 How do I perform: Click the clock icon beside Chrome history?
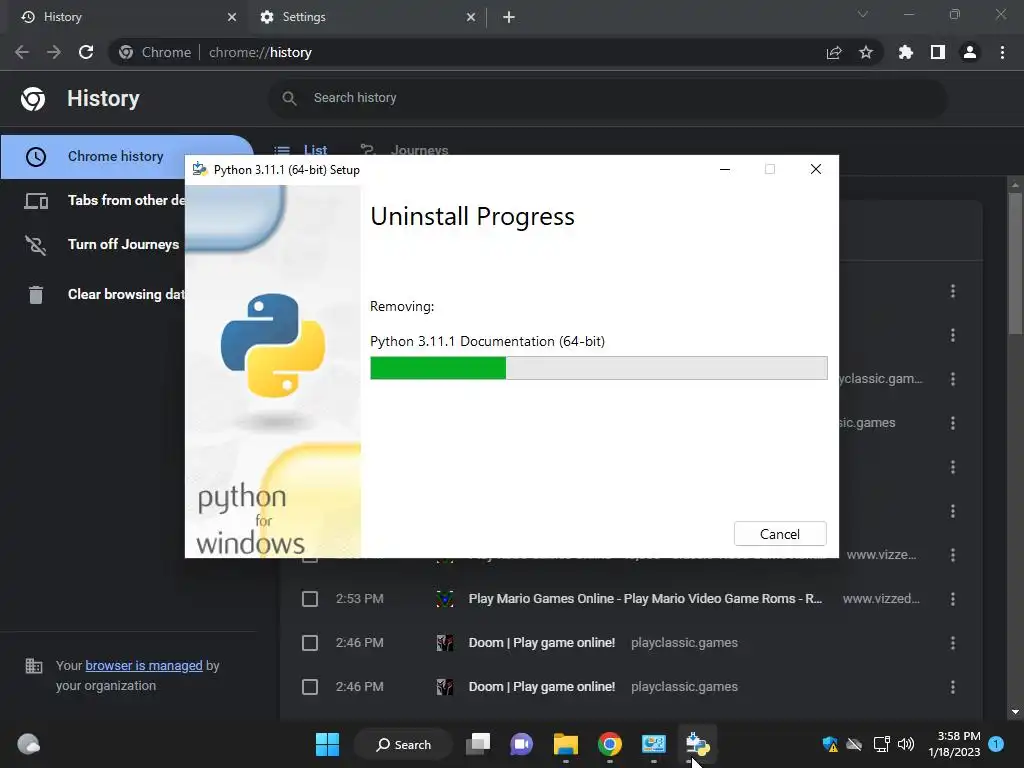36,157
